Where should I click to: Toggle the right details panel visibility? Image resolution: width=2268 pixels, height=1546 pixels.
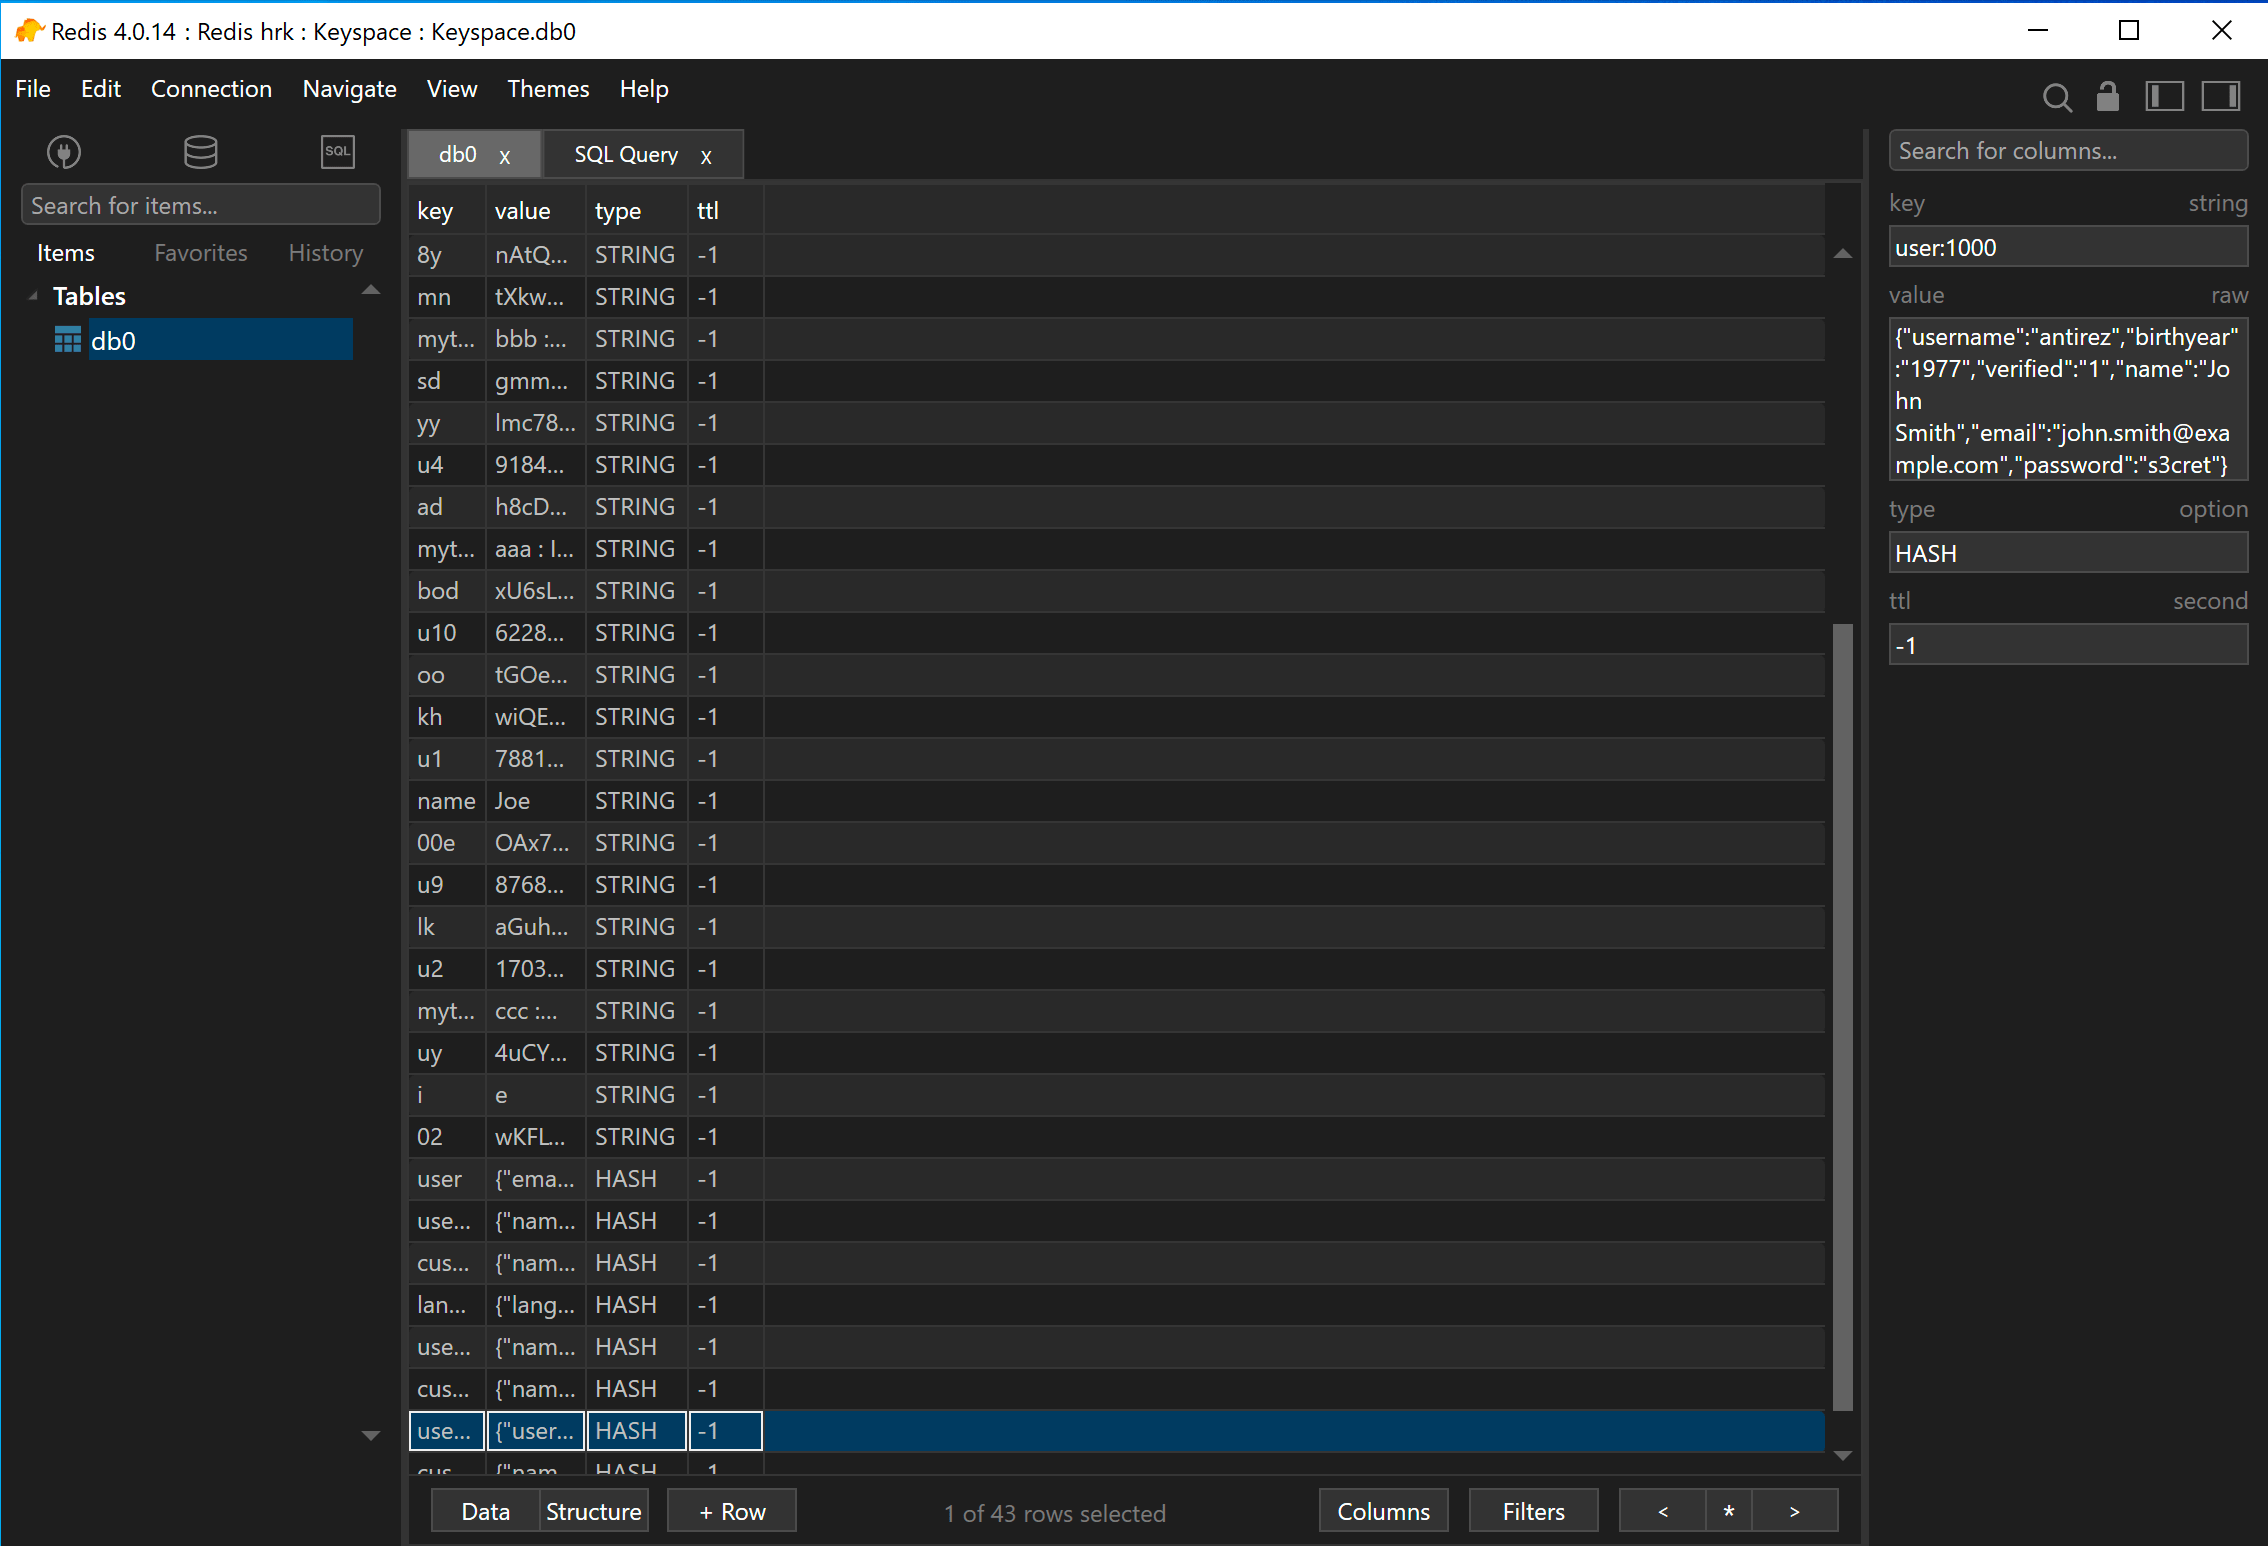pos(2222,96)
